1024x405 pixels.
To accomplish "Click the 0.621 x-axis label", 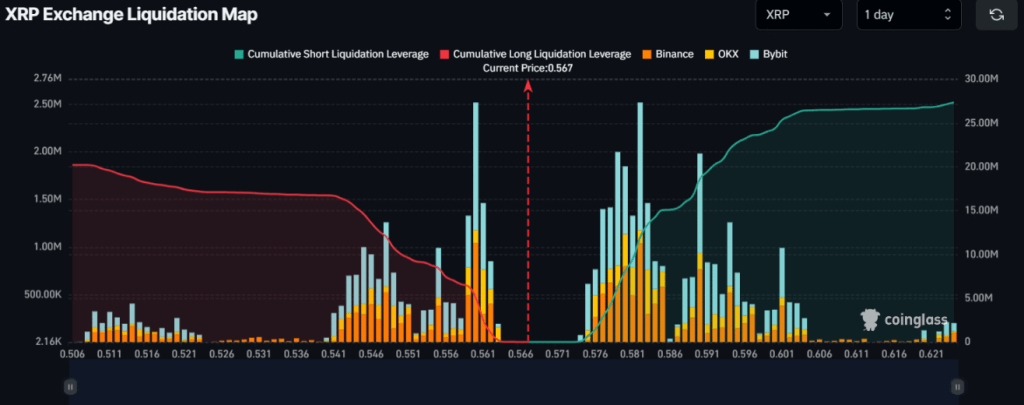I will tap(931, 354).
